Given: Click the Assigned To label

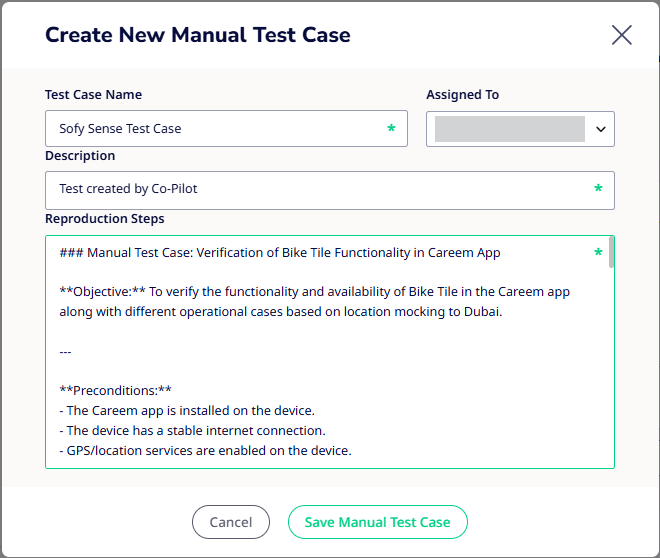Looking at the screenshot, I should (463, 95).
